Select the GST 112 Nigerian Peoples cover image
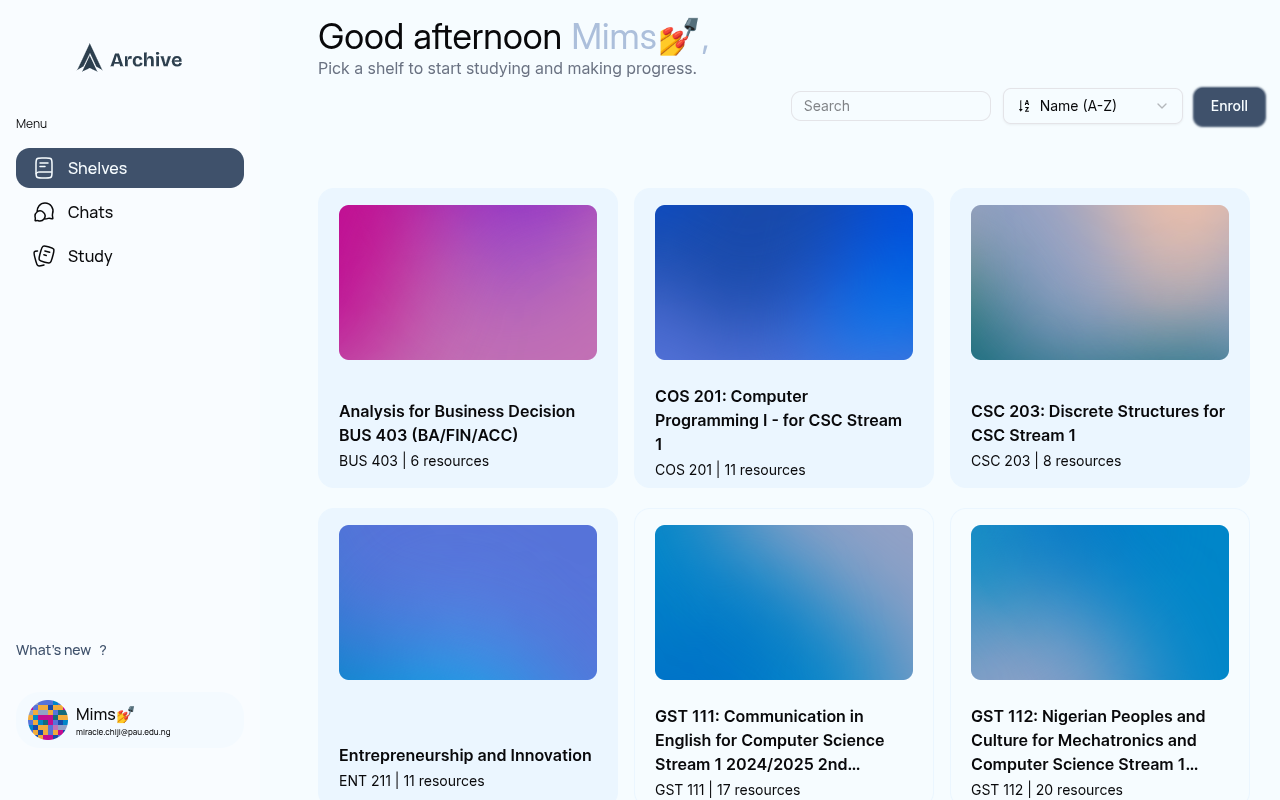The width and height of the screenshot is (1280, 800). point(1100,602)
